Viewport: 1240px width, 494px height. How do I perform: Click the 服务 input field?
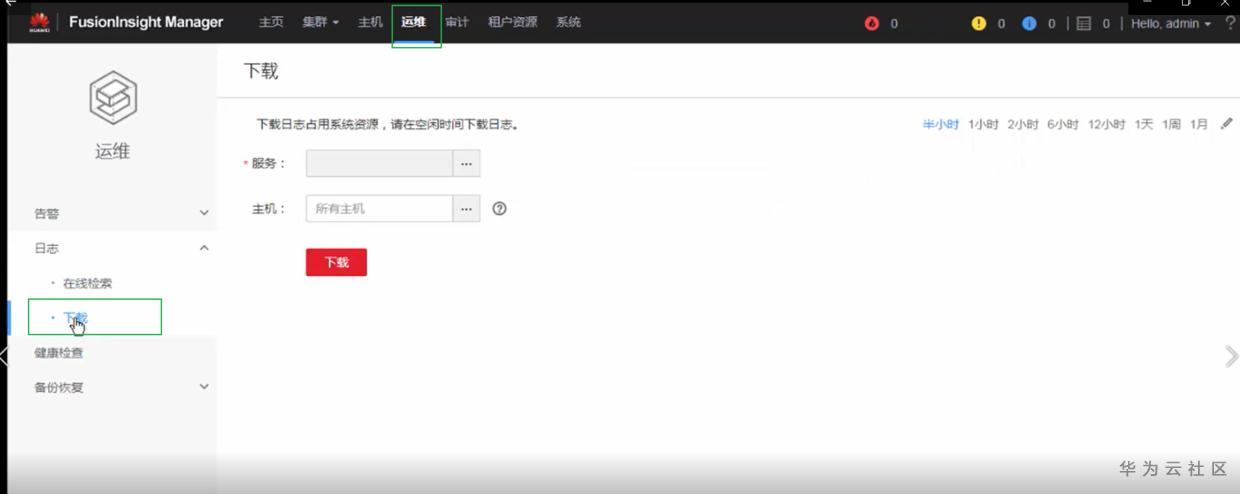pos(379,163)
